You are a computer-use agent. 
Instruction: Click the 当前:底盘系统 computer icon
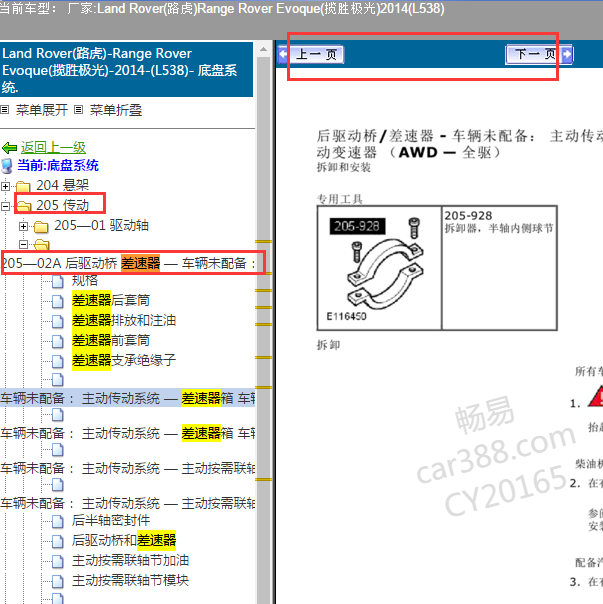(7, 166)
